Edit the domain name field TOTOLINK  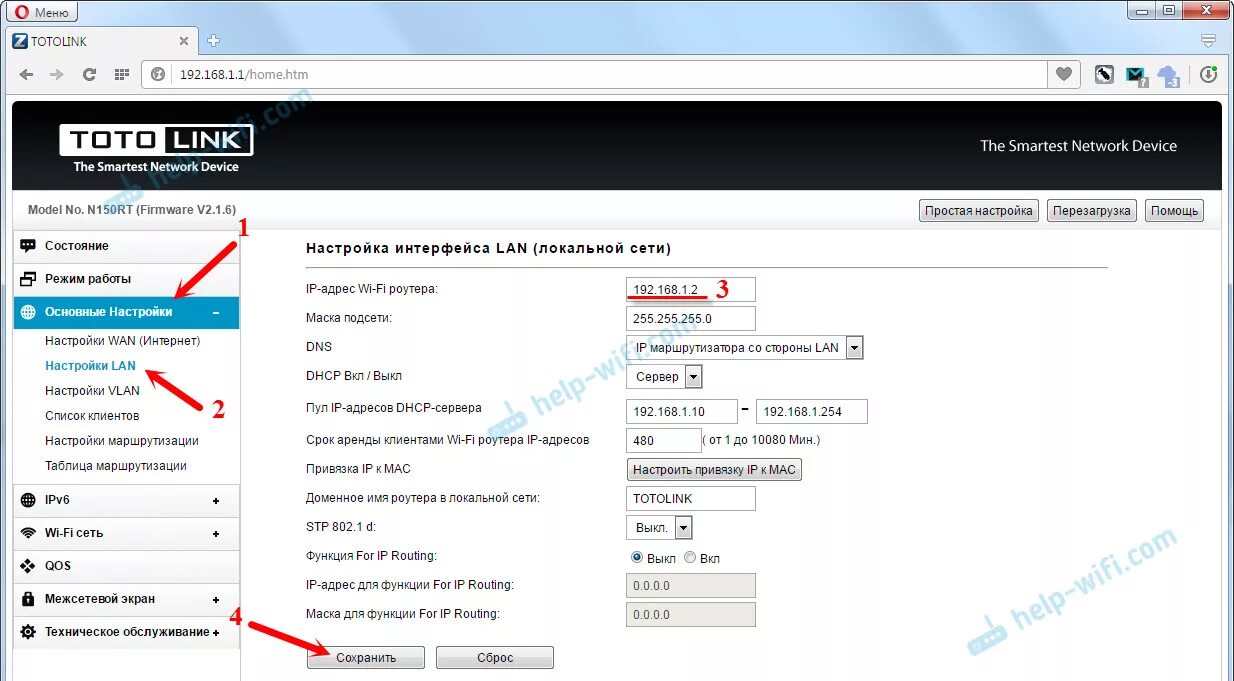[x=691, y=499]
